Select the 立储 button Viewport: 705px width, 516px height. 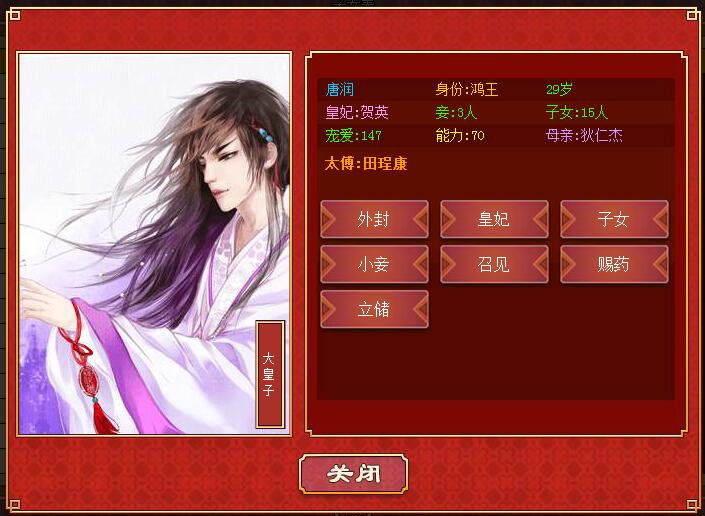pos(374,309)
